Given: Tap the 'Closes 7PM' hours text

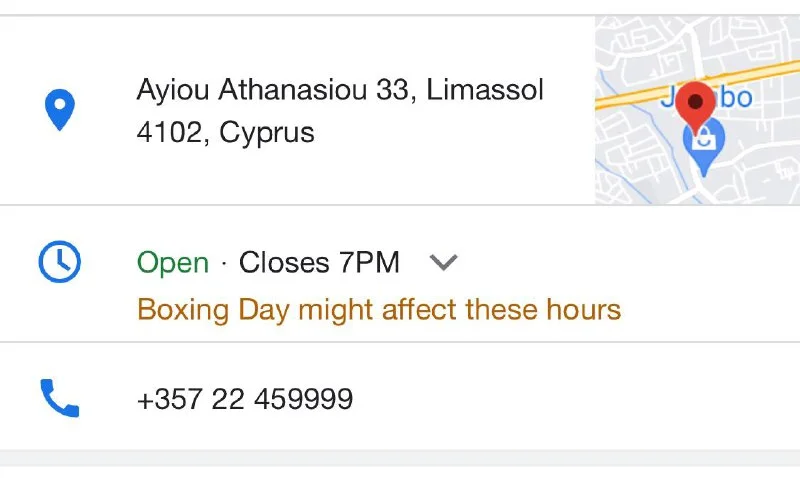Looking at the screenshot, I should click(x=319, y=263).
